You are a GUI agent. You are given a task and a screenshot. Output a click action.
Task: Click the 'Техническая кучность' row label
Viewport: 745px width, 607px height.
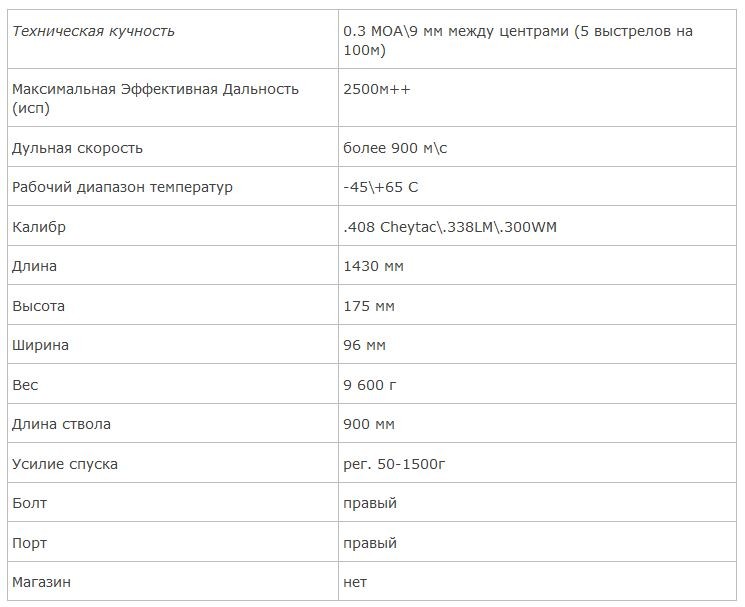(x=93, y=31)
